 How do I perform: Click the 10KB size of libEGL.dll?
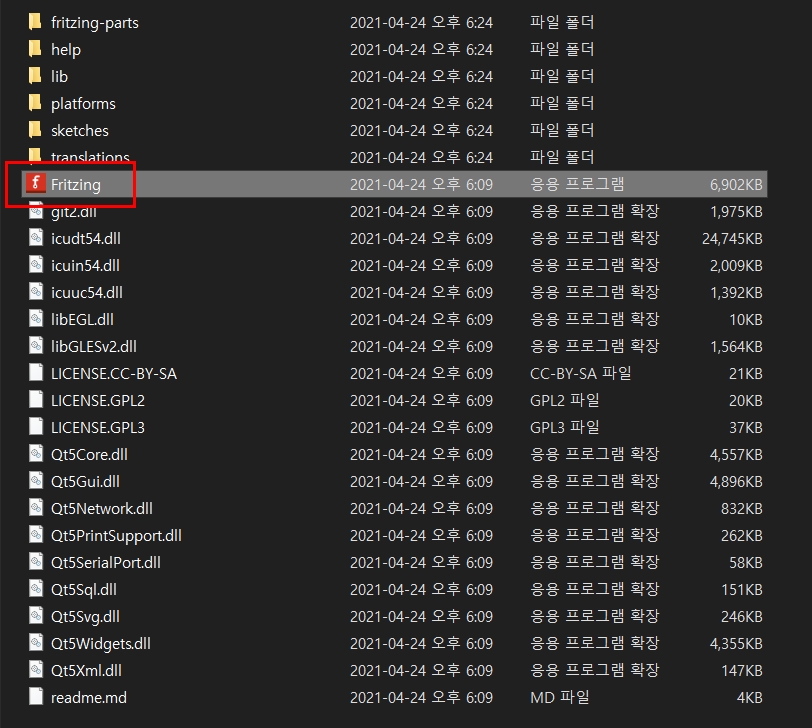pos(746,319)
